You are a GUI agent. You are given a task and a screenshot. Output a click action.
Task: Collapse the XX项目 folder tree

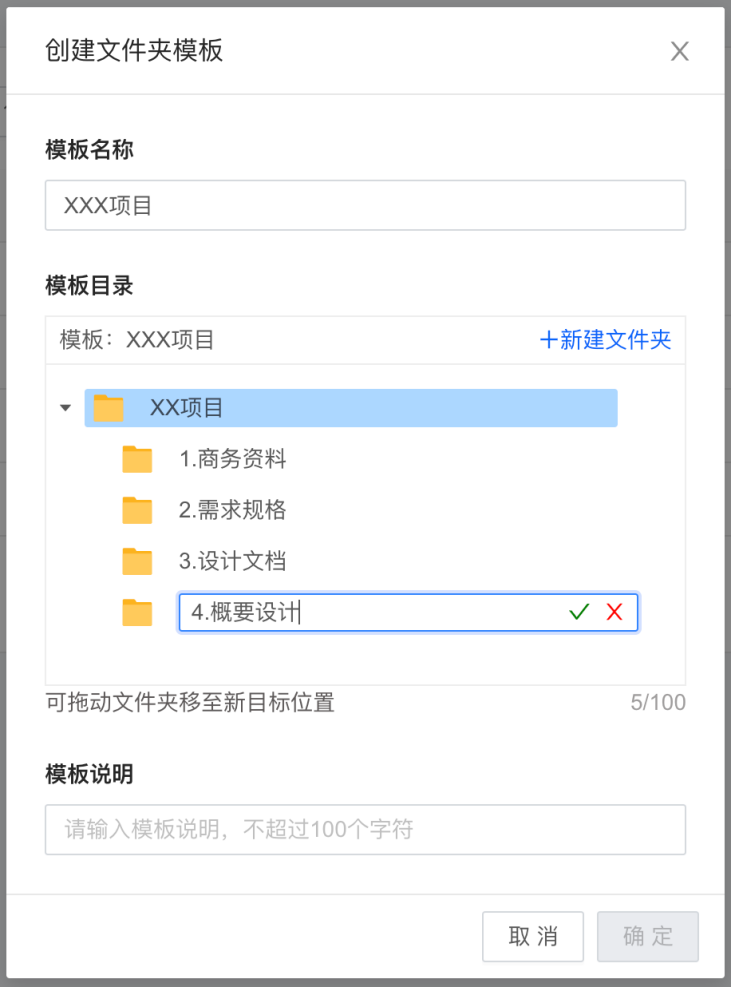65,408
